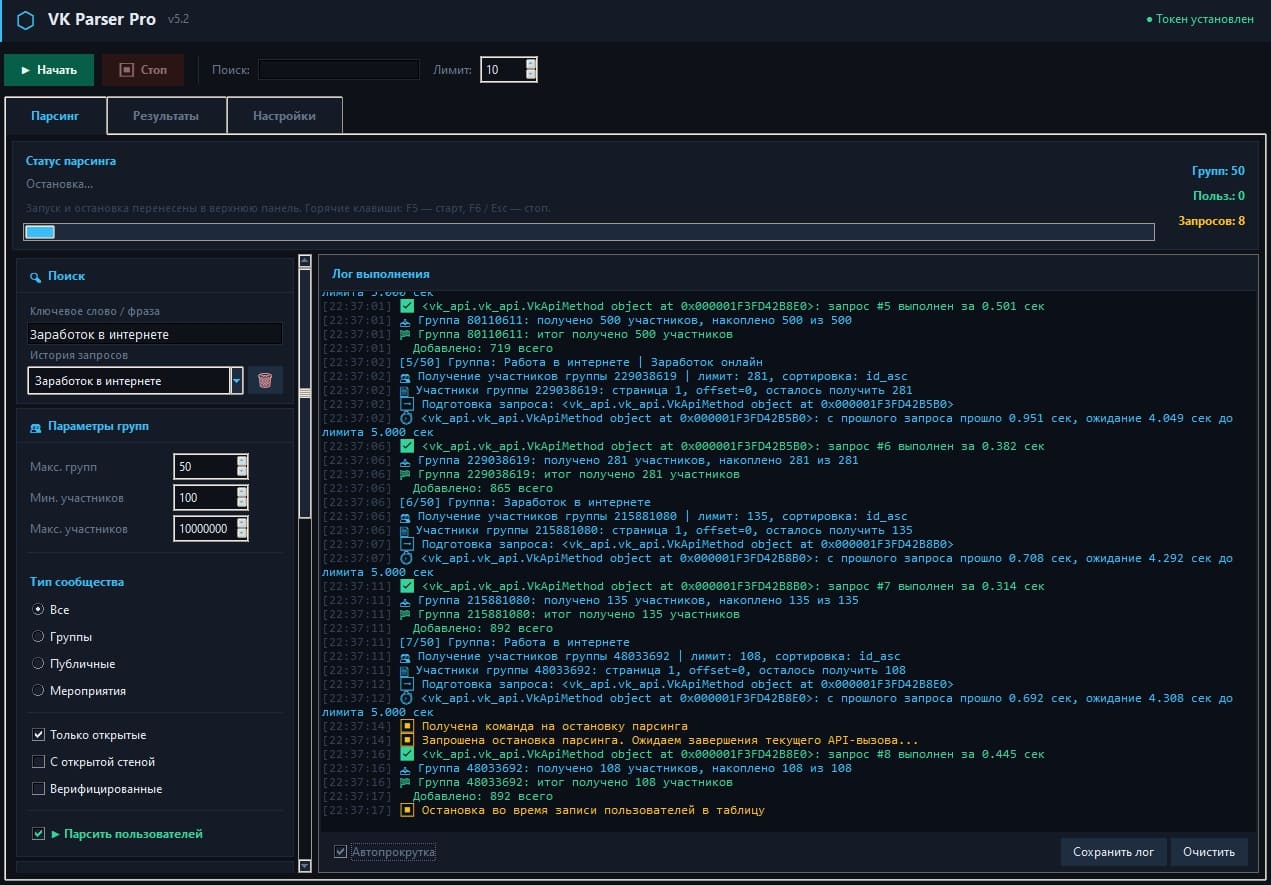This screenshot has height=885, width=1271.
Task: Click log line 'Добавлено: 865 всего'
Action: pos(482,488)
